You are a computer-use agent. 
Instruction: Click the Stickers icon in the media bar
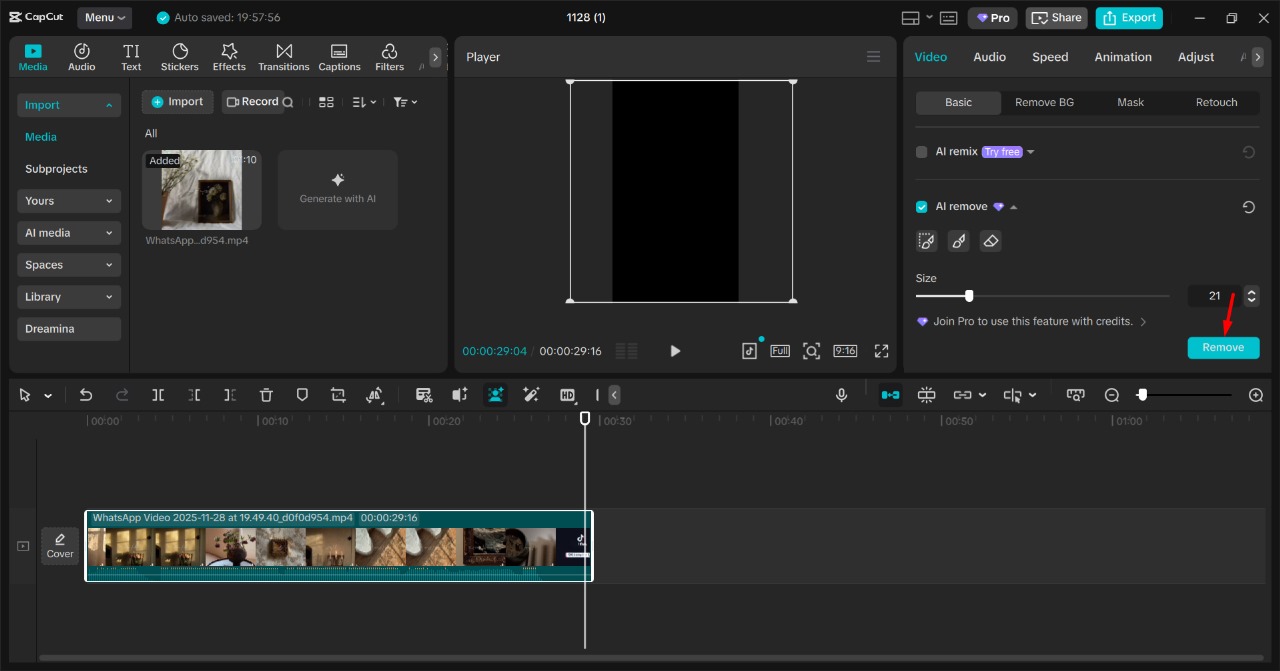(180, 56)
